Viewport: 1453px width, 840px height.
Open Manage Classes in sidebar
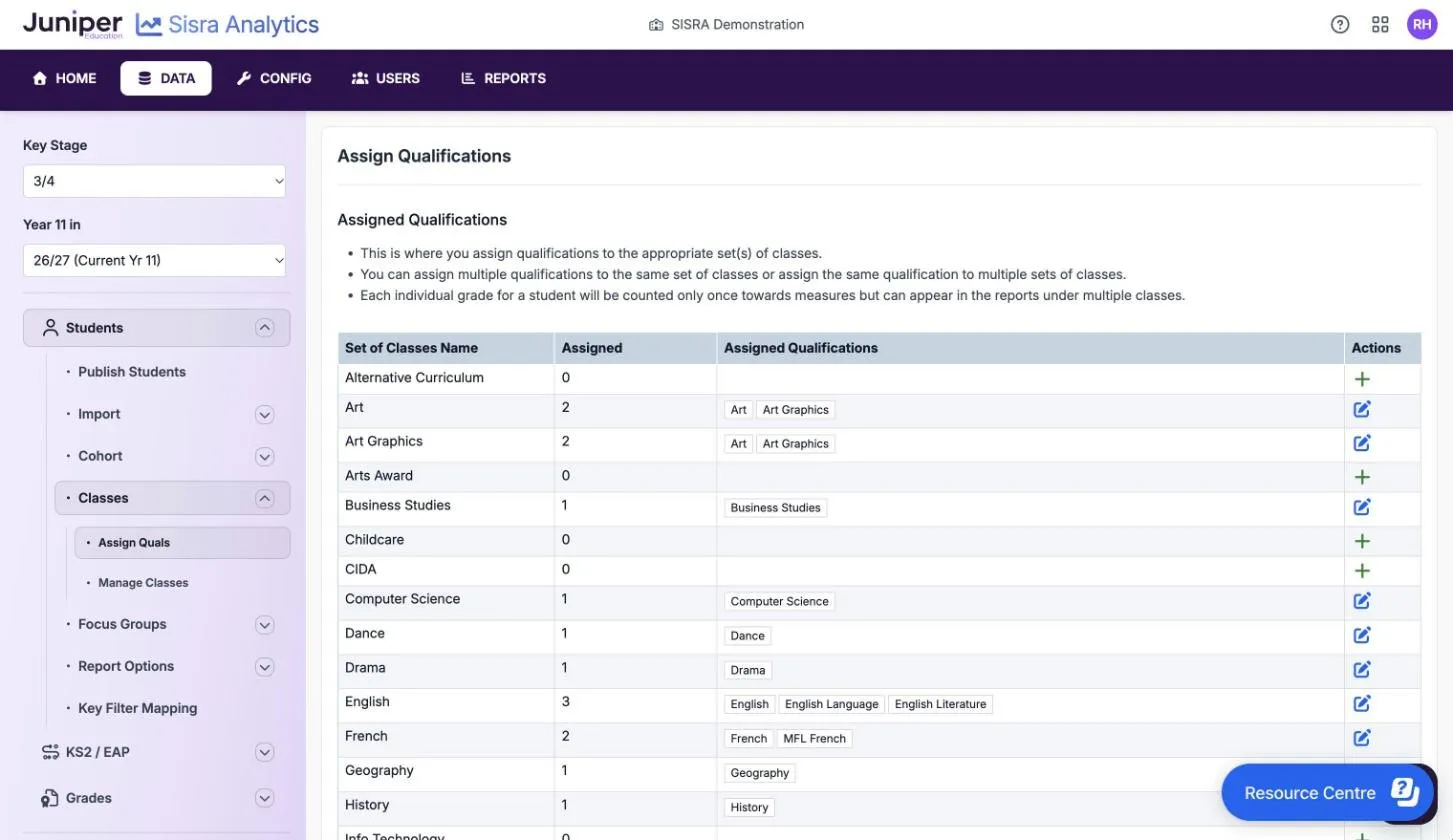pyautogui.click(x=143, y=583)
